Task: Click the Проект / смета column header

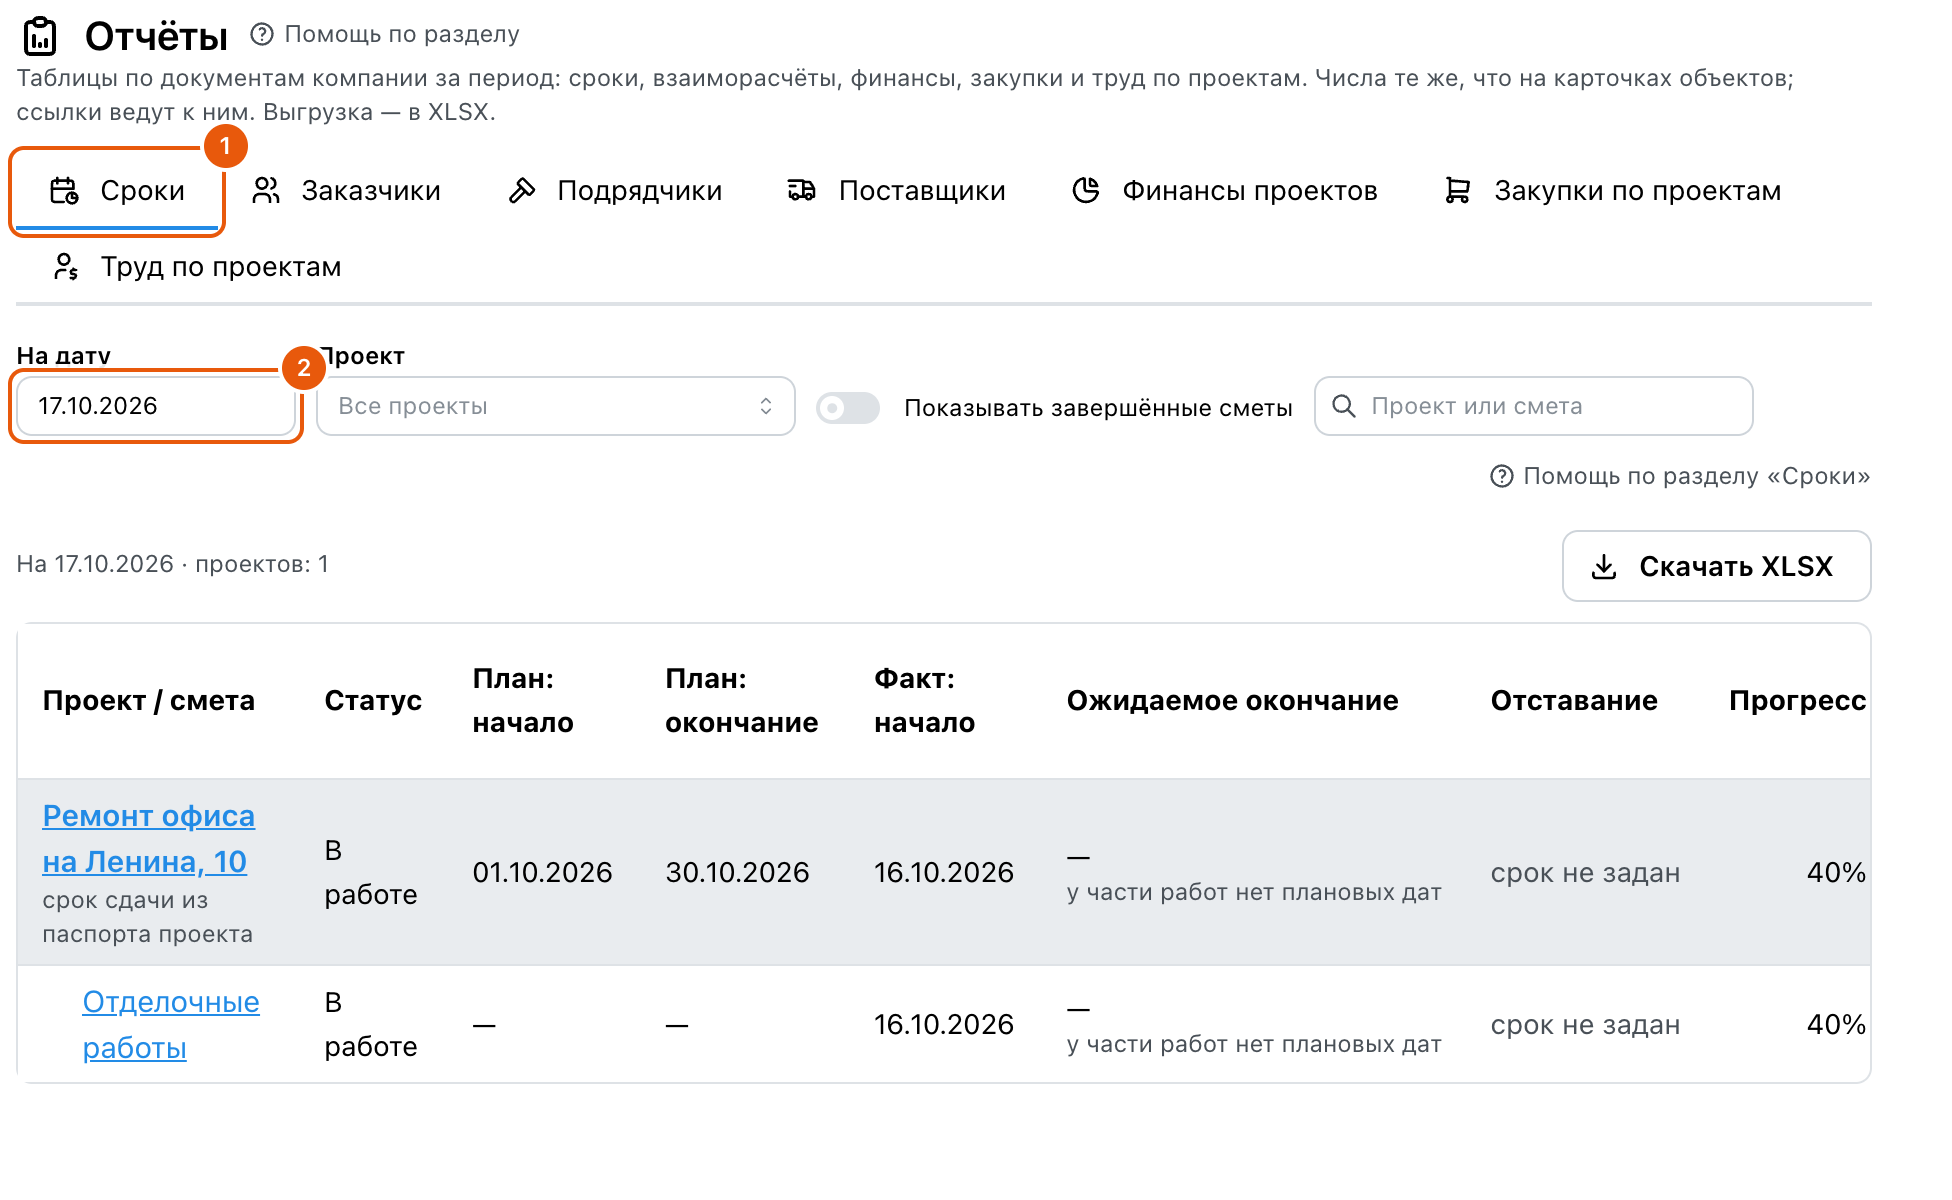Action: (148, 700)
